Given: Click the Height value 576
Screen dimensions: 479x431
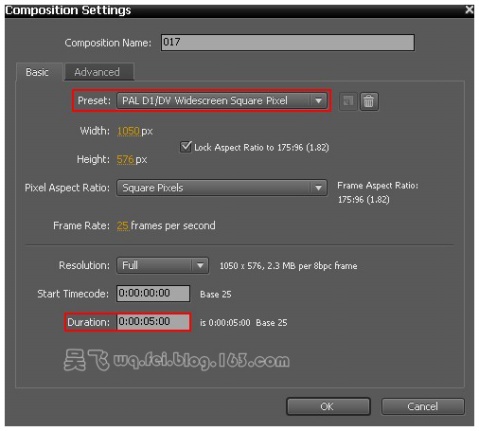Looking at the screenshot, I should 125,159.
